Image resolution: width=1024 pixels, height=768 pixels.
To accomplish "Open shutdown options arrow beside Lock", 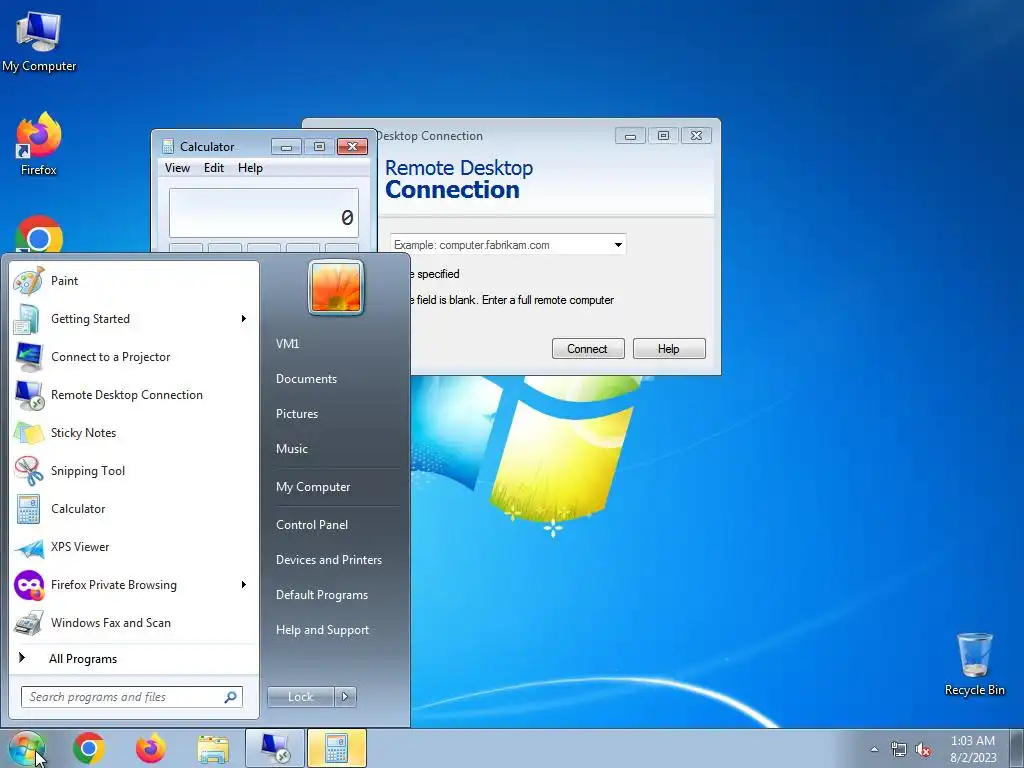I will 345,697.
